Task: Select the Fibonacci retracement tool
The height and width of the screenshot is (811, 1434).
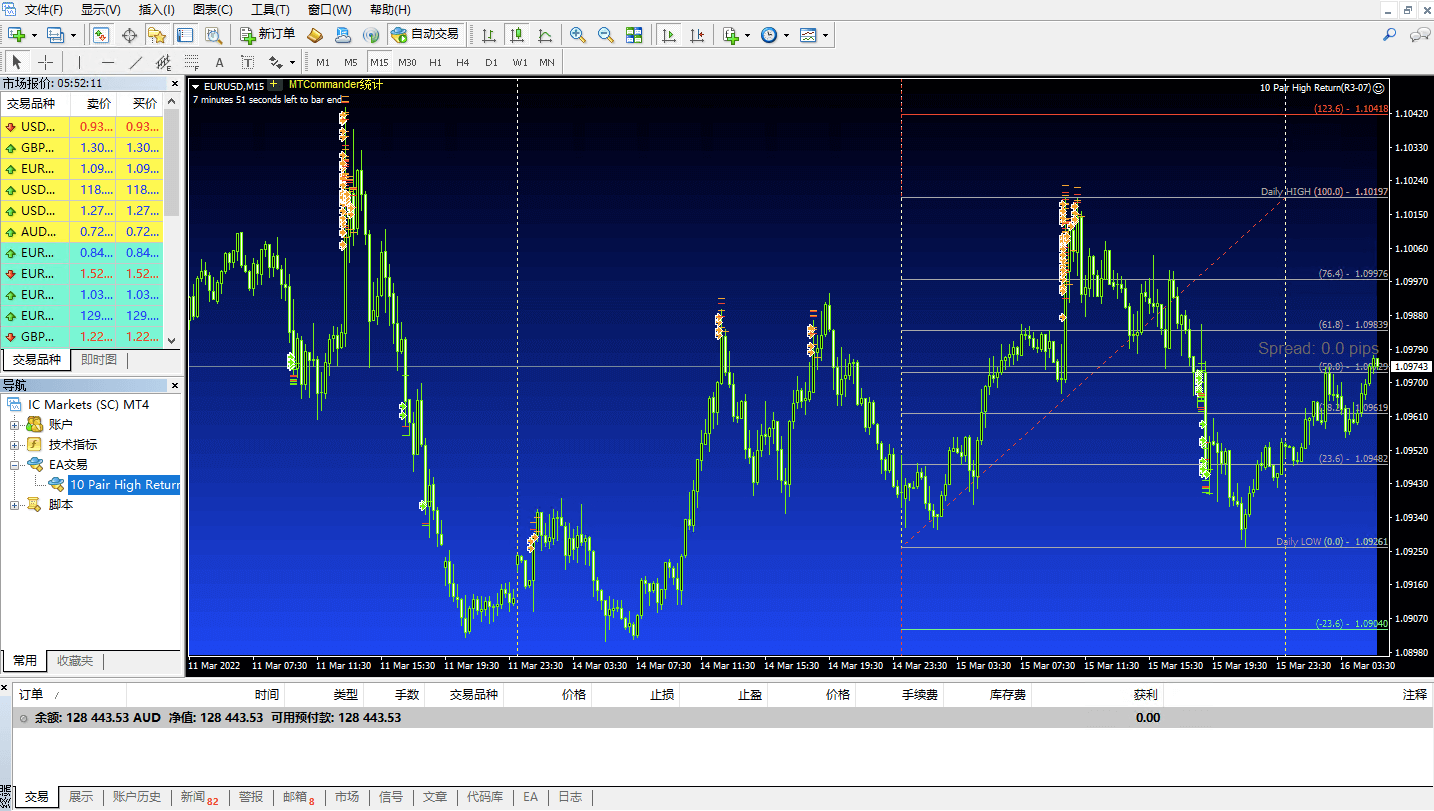Action: [x=191, y=62]
